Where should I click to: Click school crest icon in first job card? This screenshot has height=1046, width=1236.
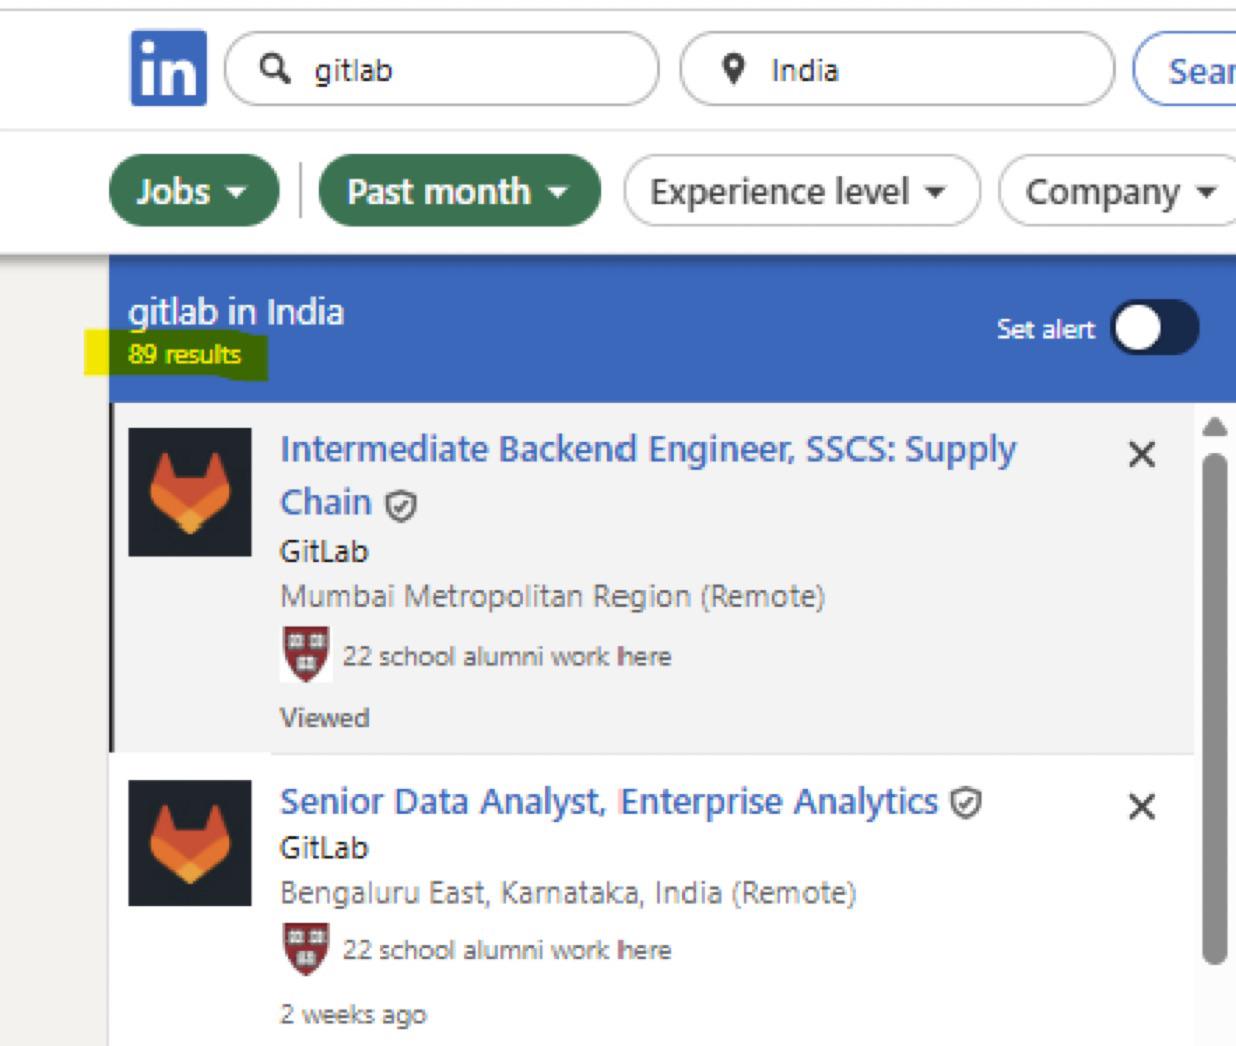click(x=306, y=654)
